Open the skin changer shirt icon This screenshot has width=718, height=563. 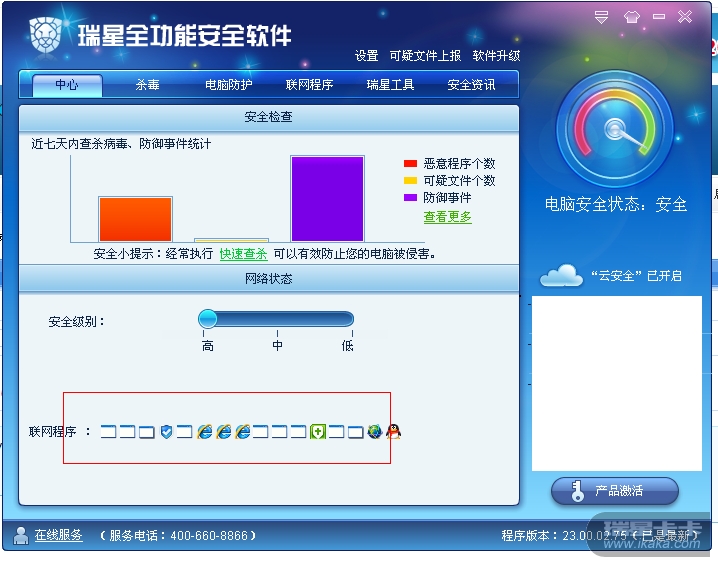click(631, 17)
